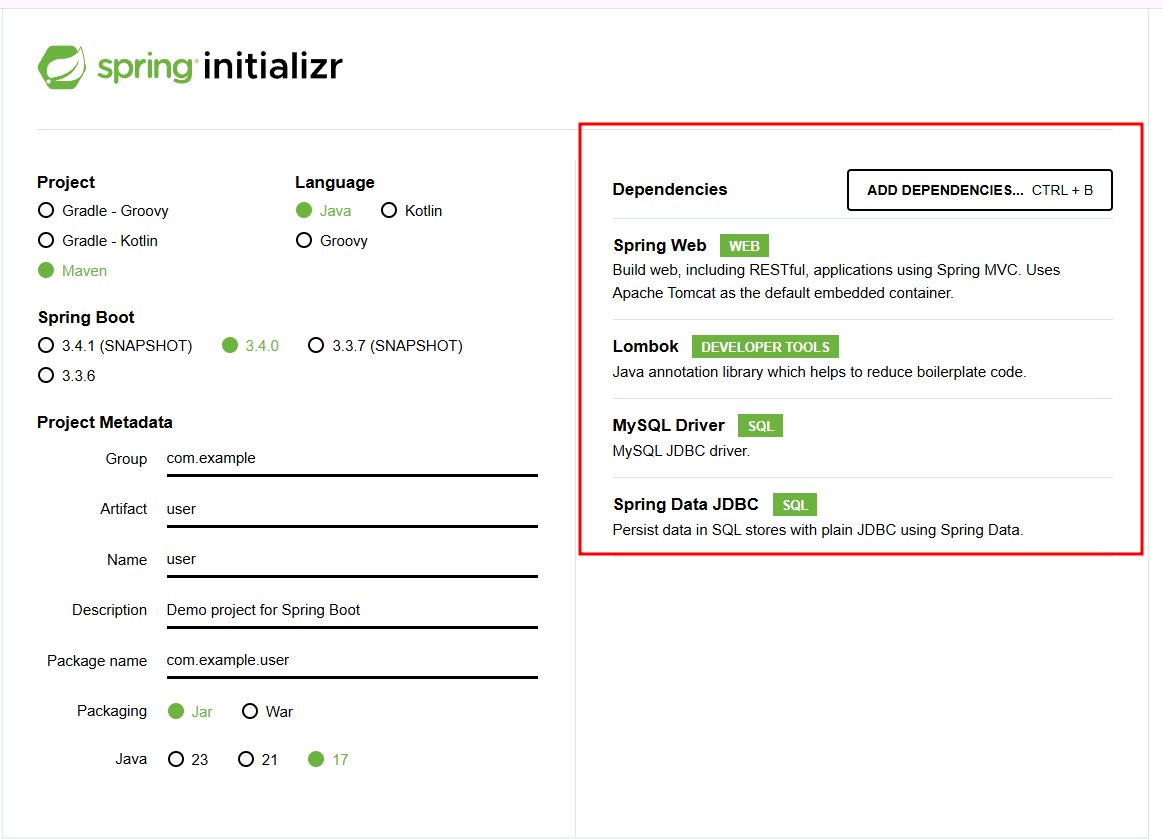The width and height of the screenshot is (1163, 839).
Task: Click the MySQL Driver dependency title
Action: [x=668, y=426]
